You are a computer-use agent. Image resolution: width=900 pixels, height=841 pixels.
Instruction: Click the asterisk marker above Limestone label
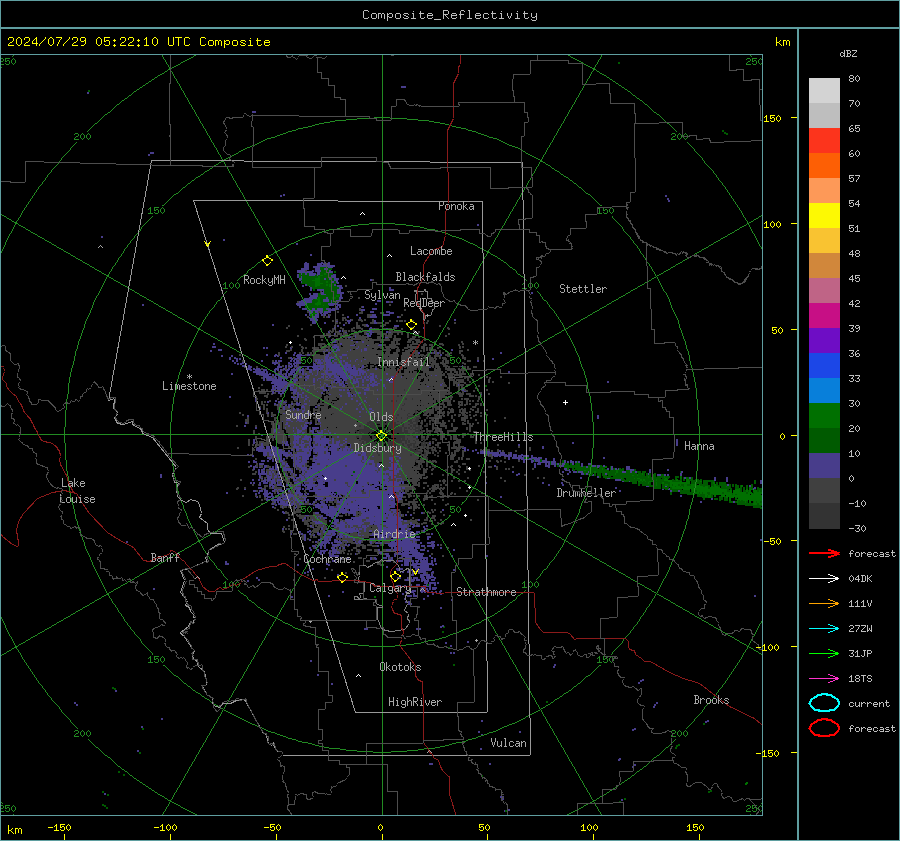(x=189, y=377)
